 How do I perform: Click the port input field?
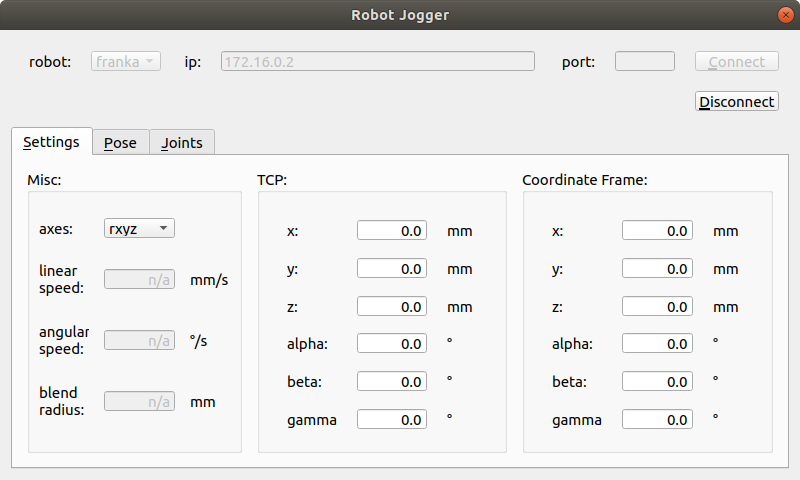644,61
